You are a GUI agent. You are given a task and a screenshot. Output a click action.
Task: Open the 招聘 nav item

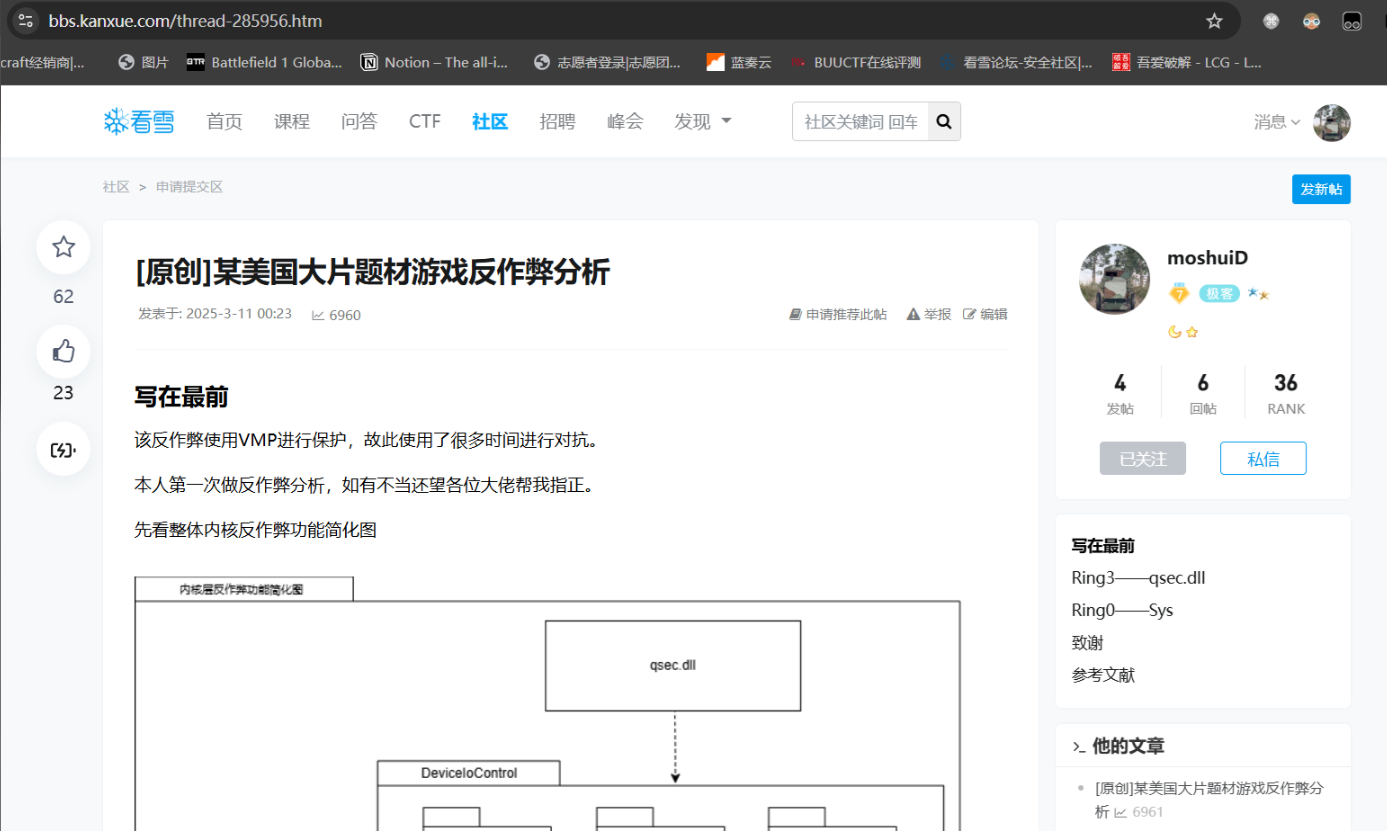pos(557,121)
